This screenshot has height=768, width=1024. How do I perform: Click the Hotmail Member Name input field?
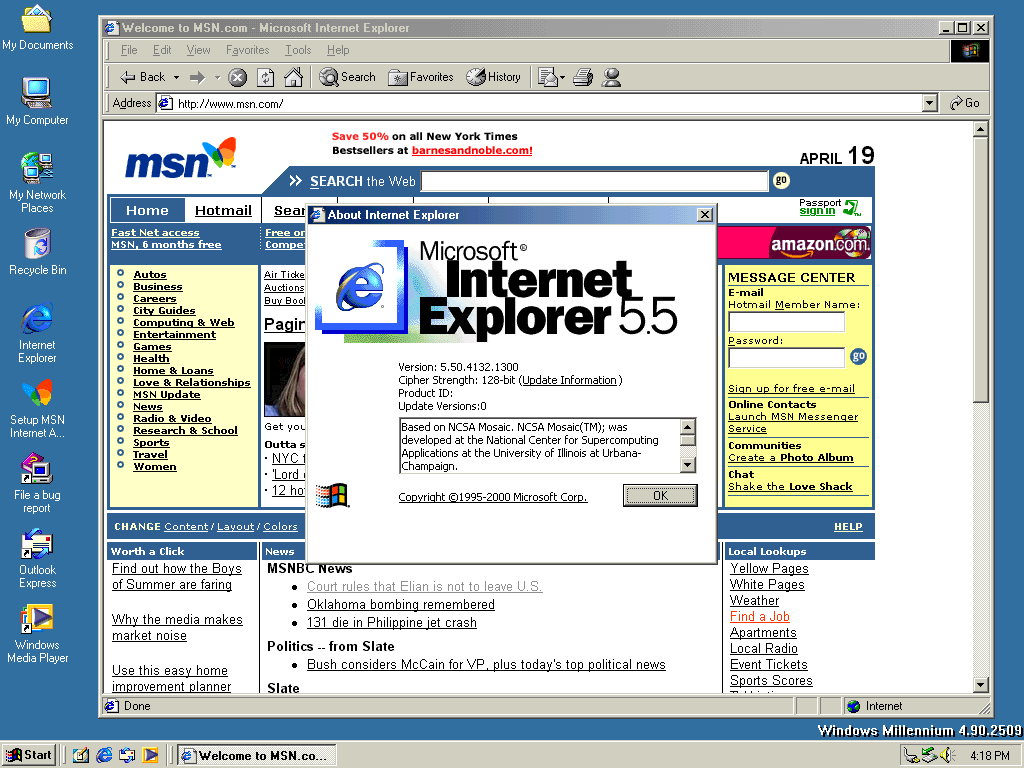coord(786,322)
